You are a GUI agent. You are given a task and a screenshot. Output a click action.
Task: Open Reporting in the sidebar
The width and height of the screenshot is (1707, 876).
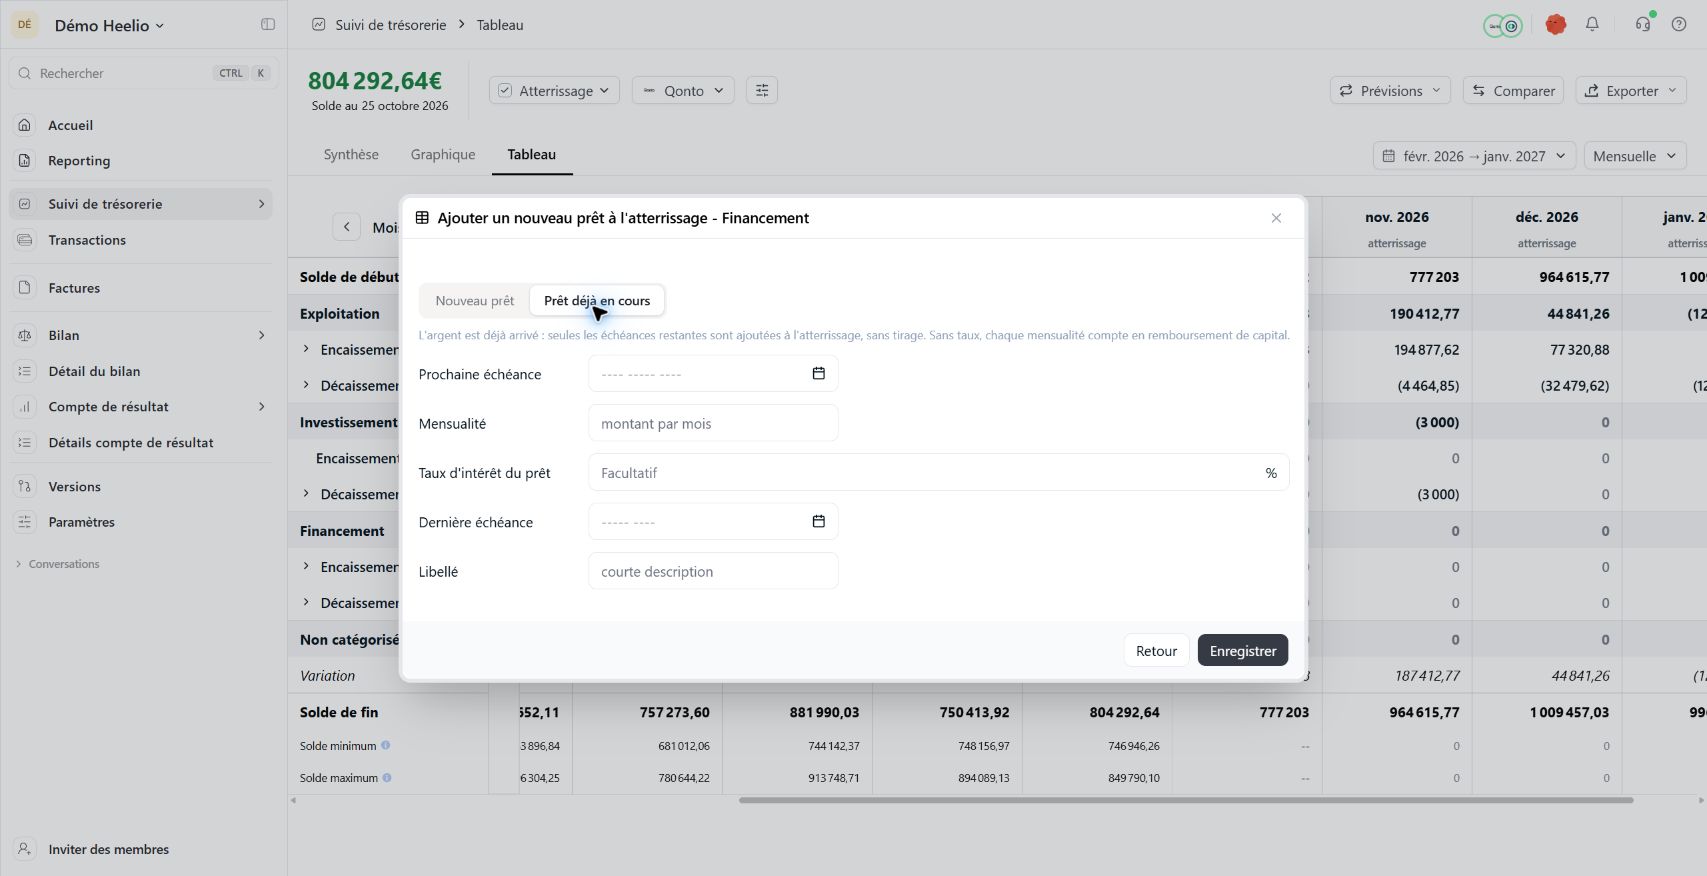pyautogui.click(x=141, y=161)
